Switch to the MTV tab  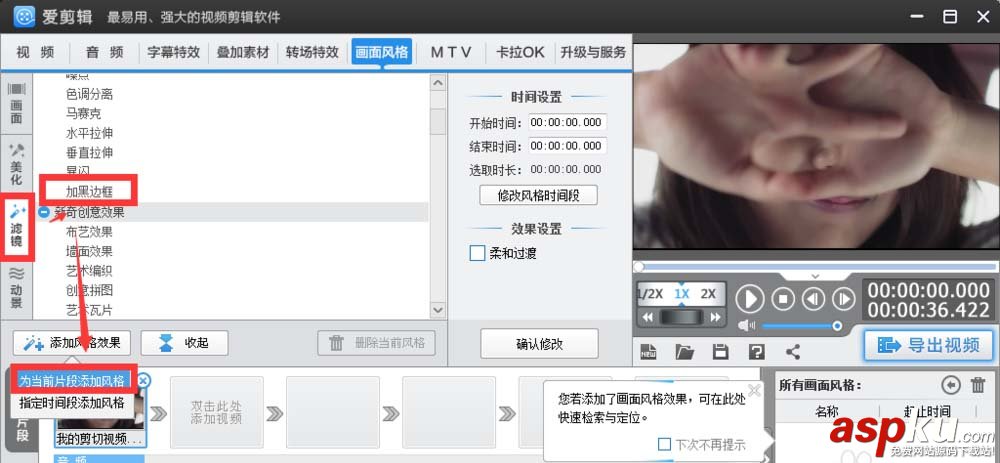click(x=451, y=52)
